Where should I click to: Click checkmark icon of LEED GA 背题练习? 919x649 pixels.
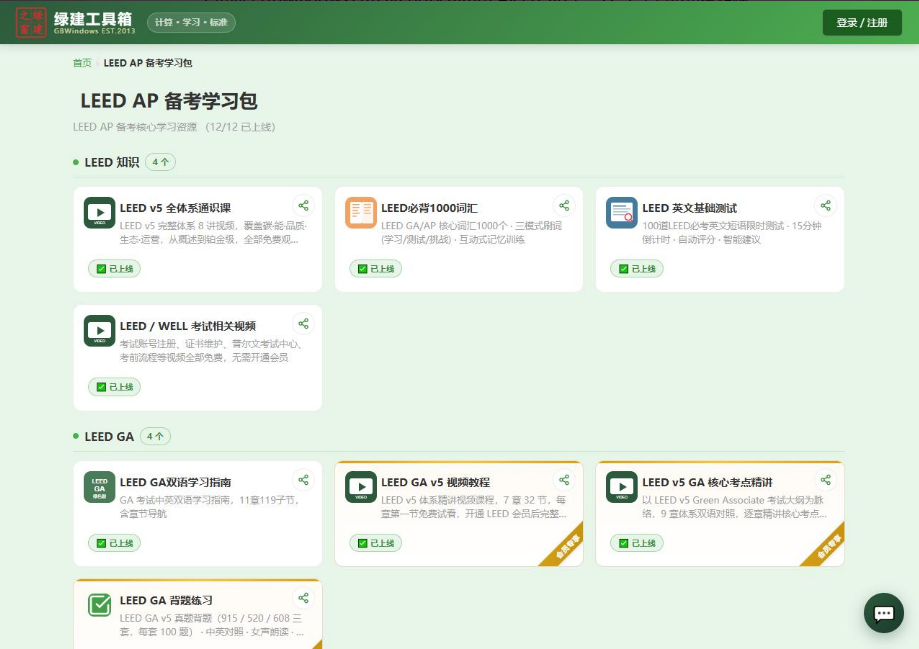pyautogui.click(x=100, y=605)
